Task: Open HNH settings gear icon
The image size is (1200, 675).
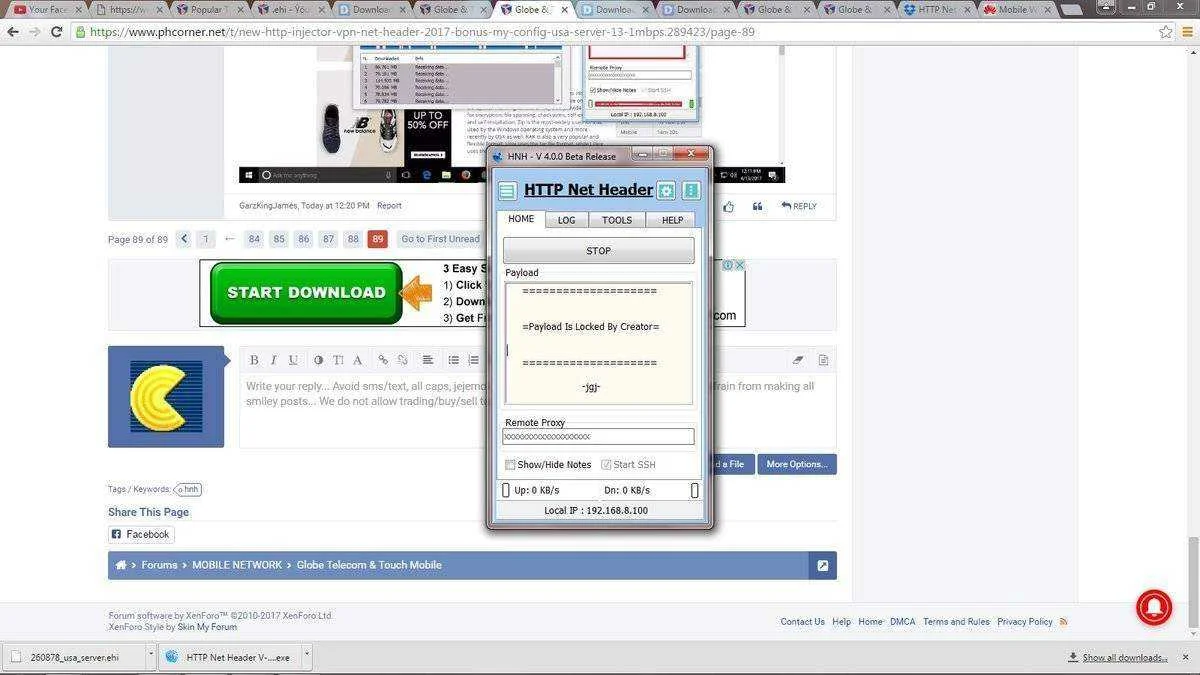Action: click(666, 191)
